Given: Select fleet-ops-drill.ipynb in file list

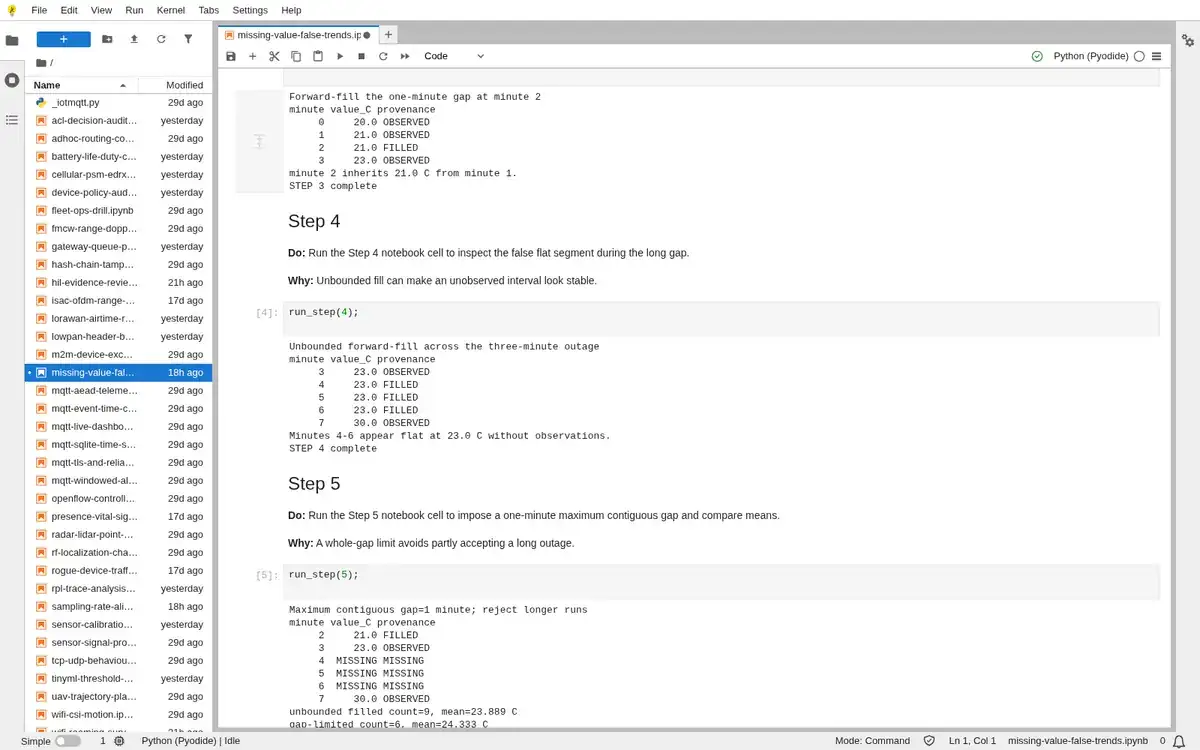Looking at the screenshot, I should tap(118, 211).
